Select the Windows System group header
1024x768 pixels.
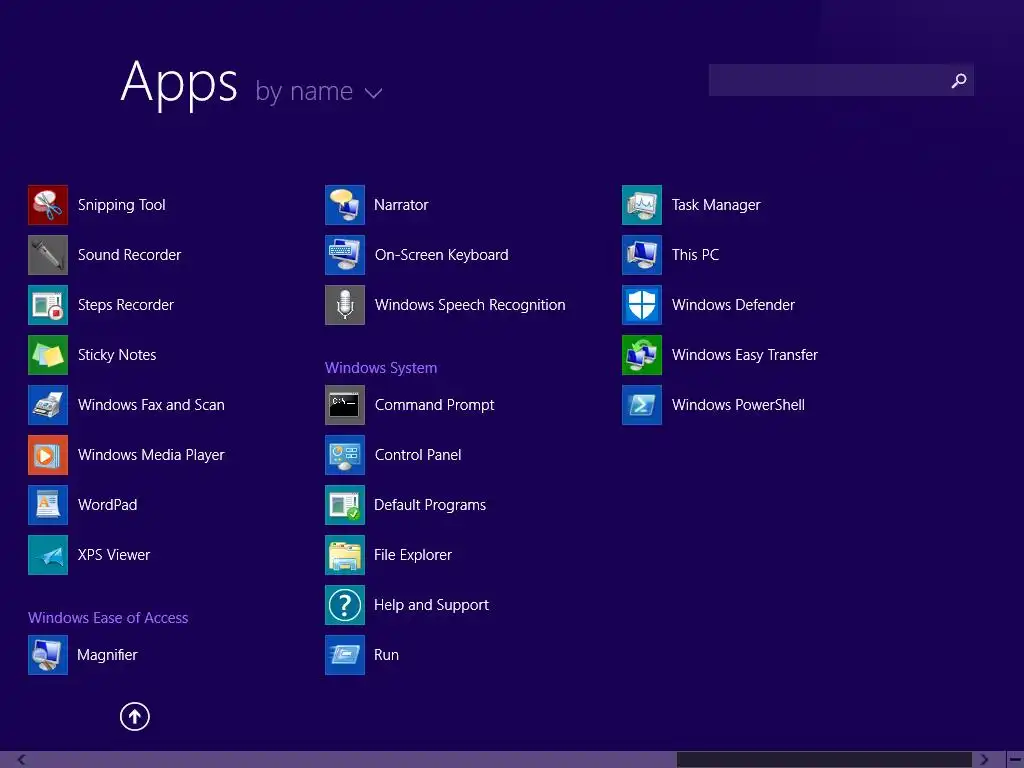click(381, 368)
